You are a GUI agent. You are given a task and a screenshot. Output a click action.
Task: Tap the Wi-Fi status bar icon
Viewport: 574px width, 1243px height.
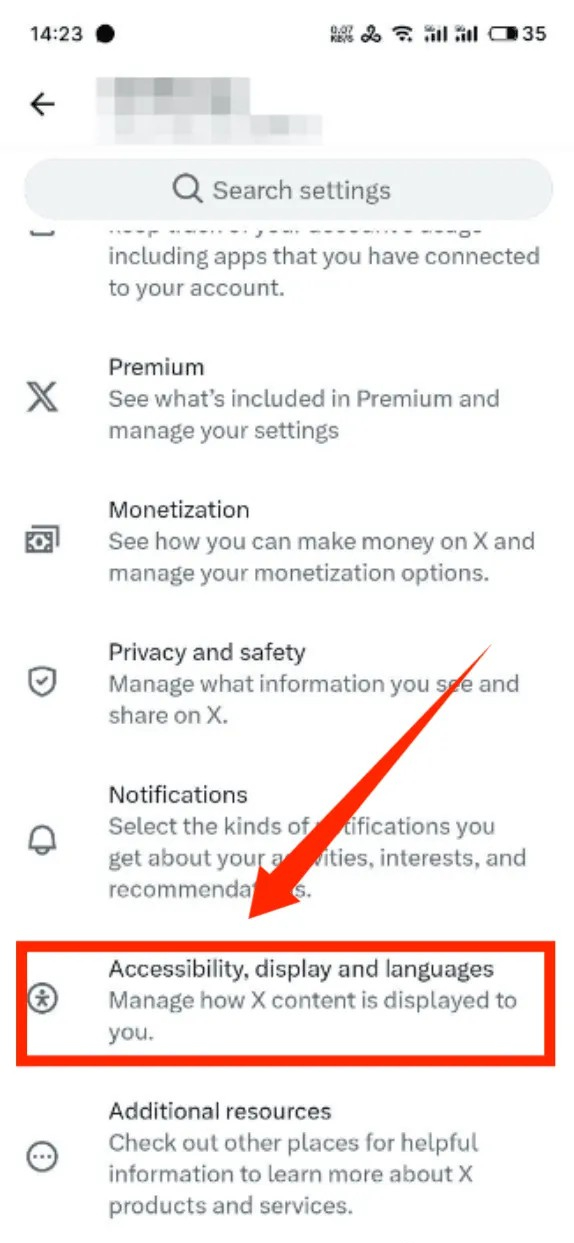(403, 34)
